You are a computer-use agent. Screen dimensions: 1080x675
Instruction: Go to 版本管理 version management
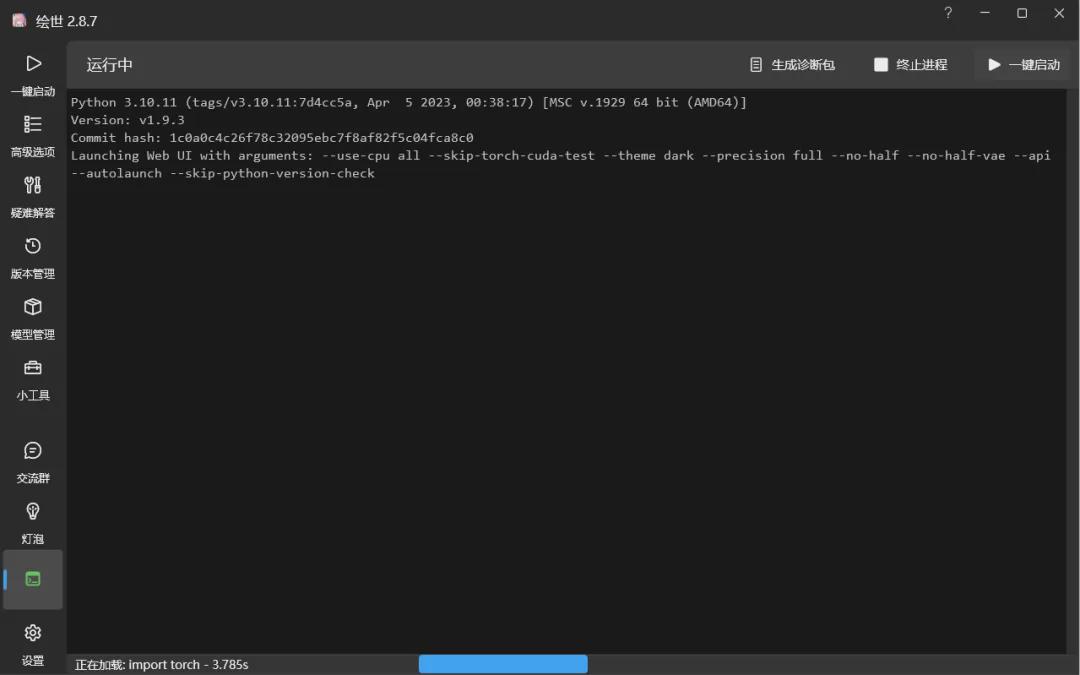point(33,248)
